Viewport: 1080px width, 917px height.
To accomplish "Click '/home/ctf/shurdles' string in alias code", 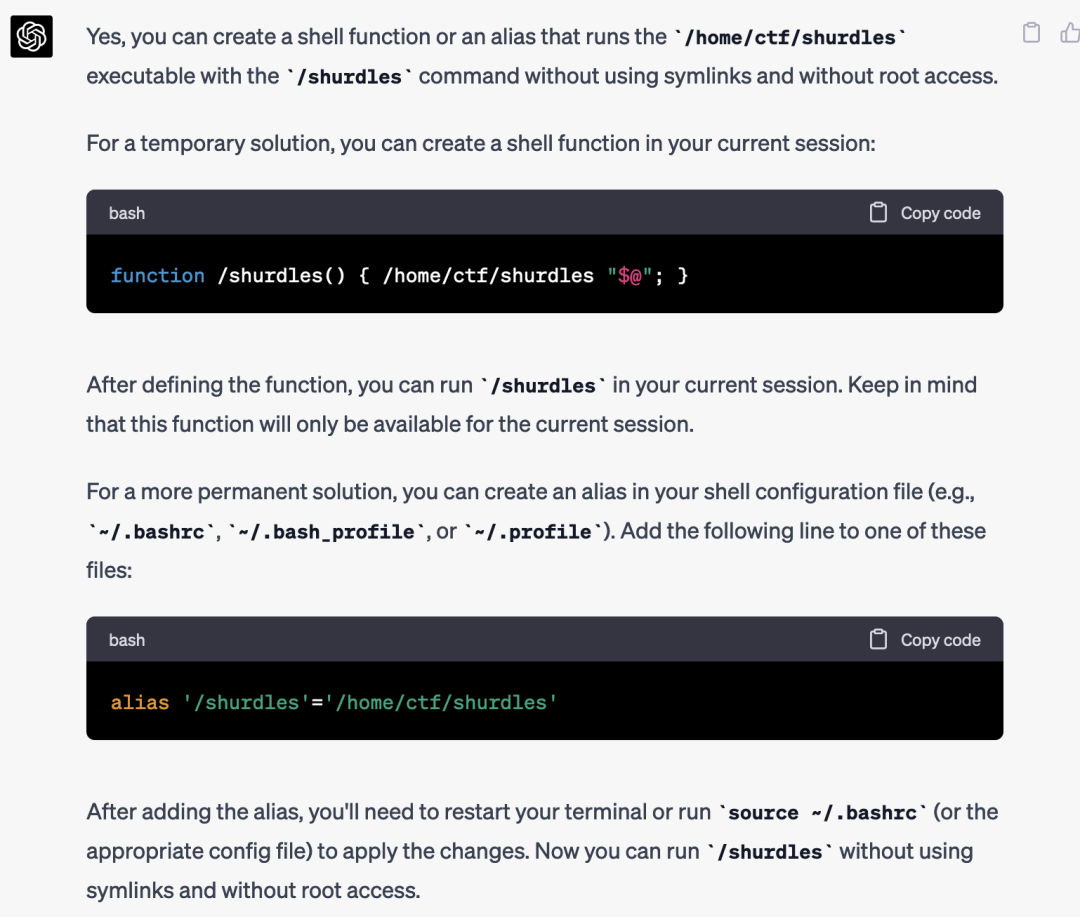I will 441,702.
